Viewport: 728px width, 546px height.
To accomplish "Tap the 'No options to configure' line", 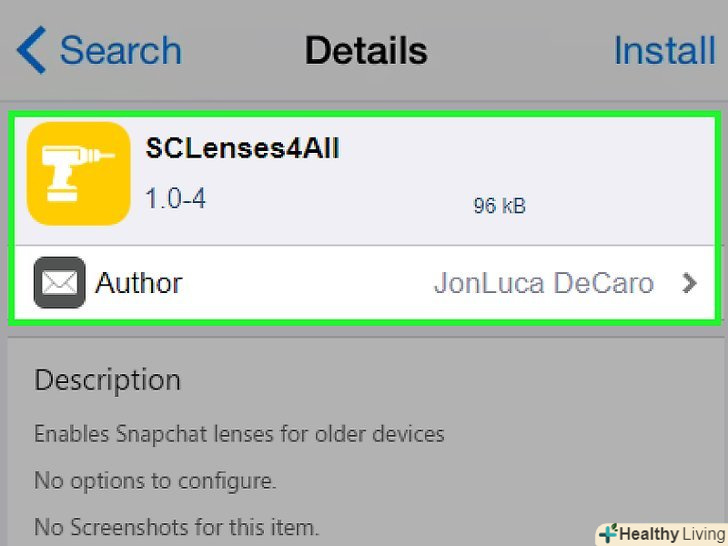I will click(x=154, y=480).
